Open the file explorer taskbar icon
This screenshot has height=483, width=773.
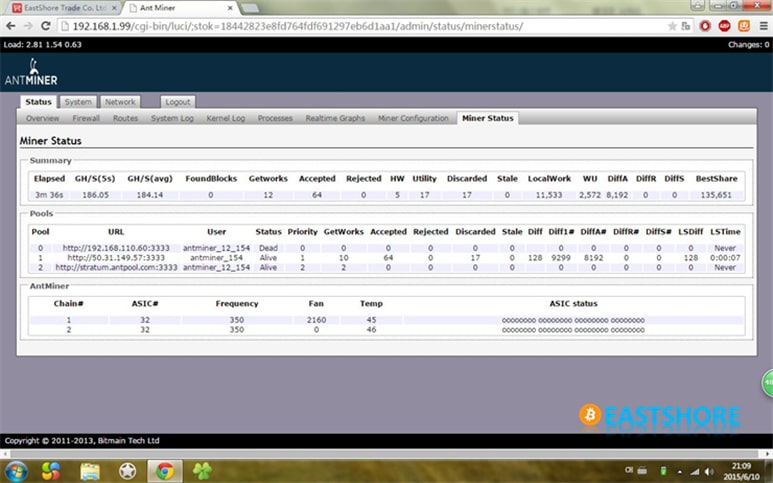(90, 472)
